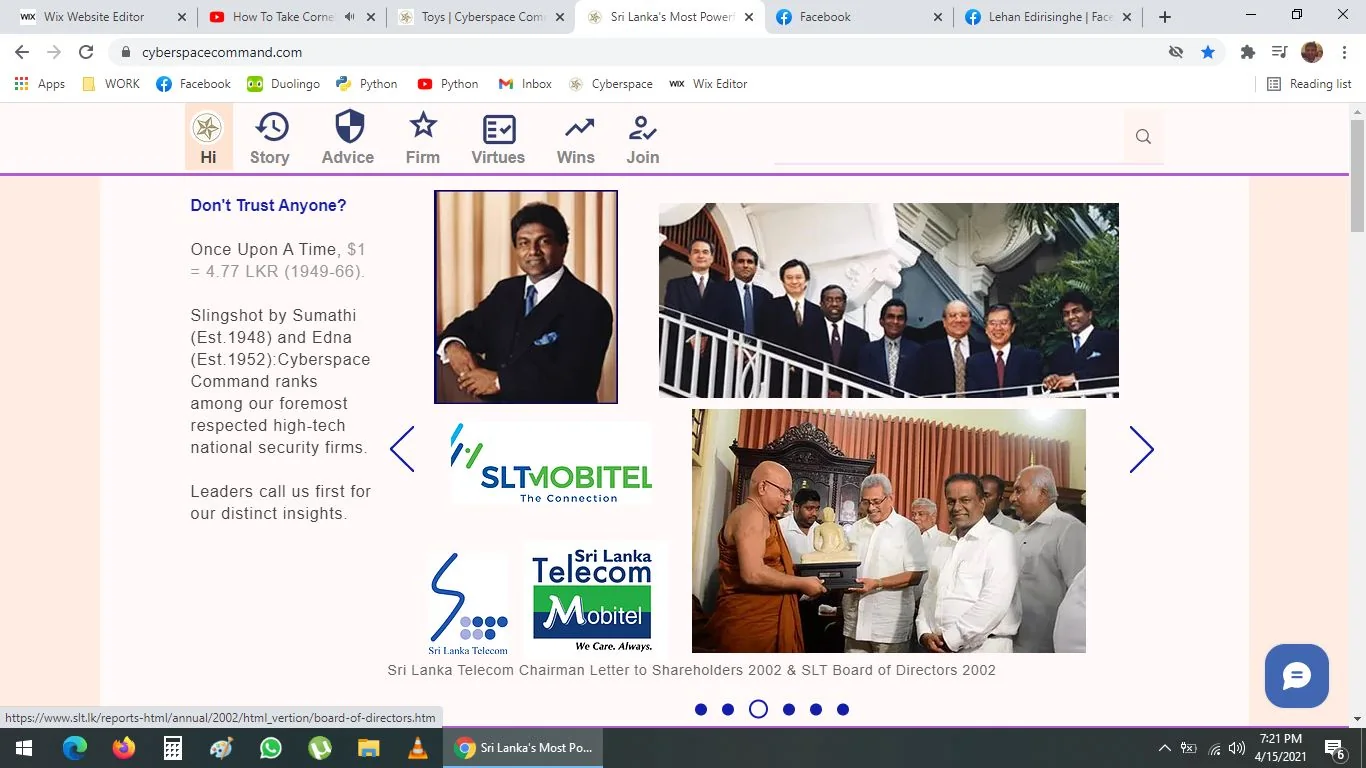The width and height of the screenshot is (1366, 768).
Task: Open the Wix Editor bookmark
Action: pos(708,84)
